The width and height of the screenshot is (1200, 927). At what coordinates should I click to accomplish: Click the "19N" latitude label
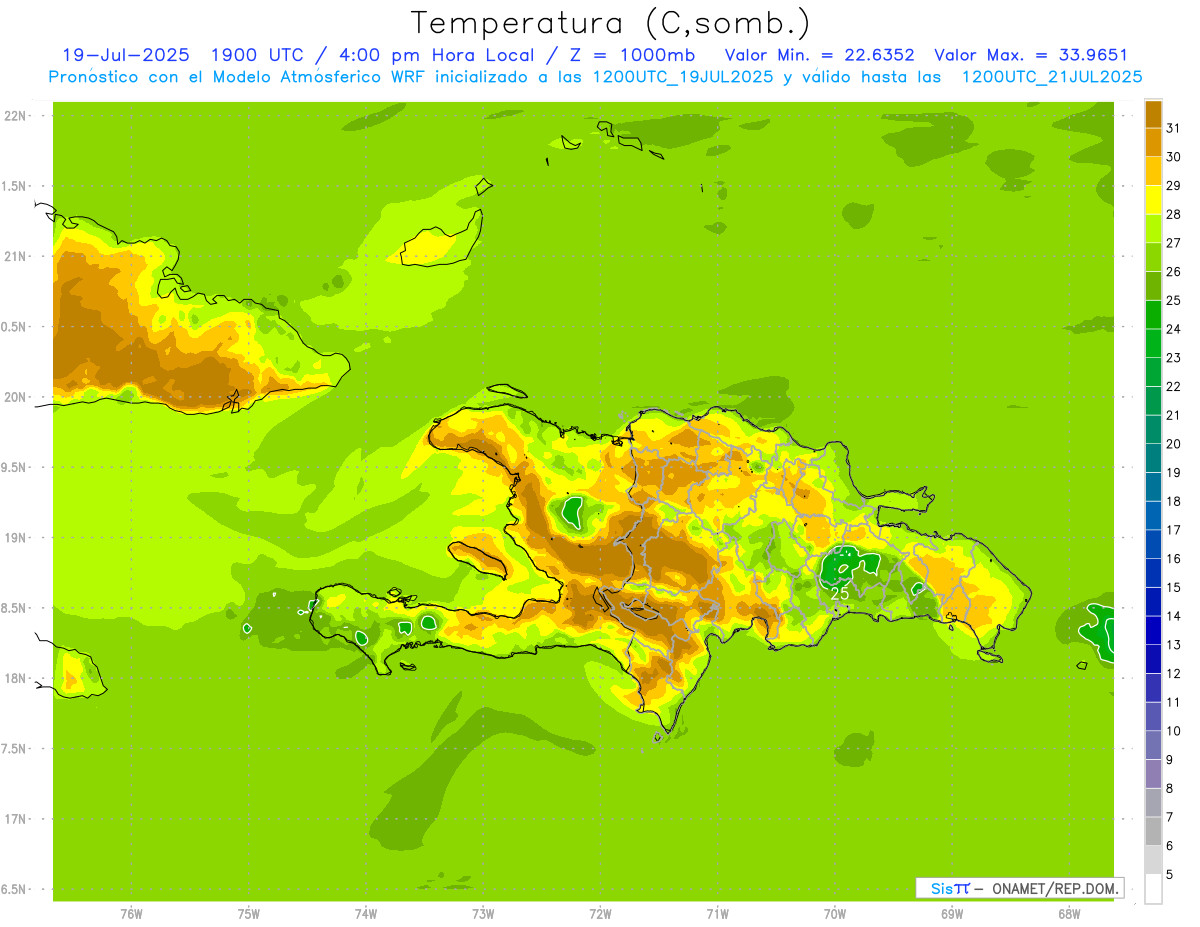click(15, 538)
